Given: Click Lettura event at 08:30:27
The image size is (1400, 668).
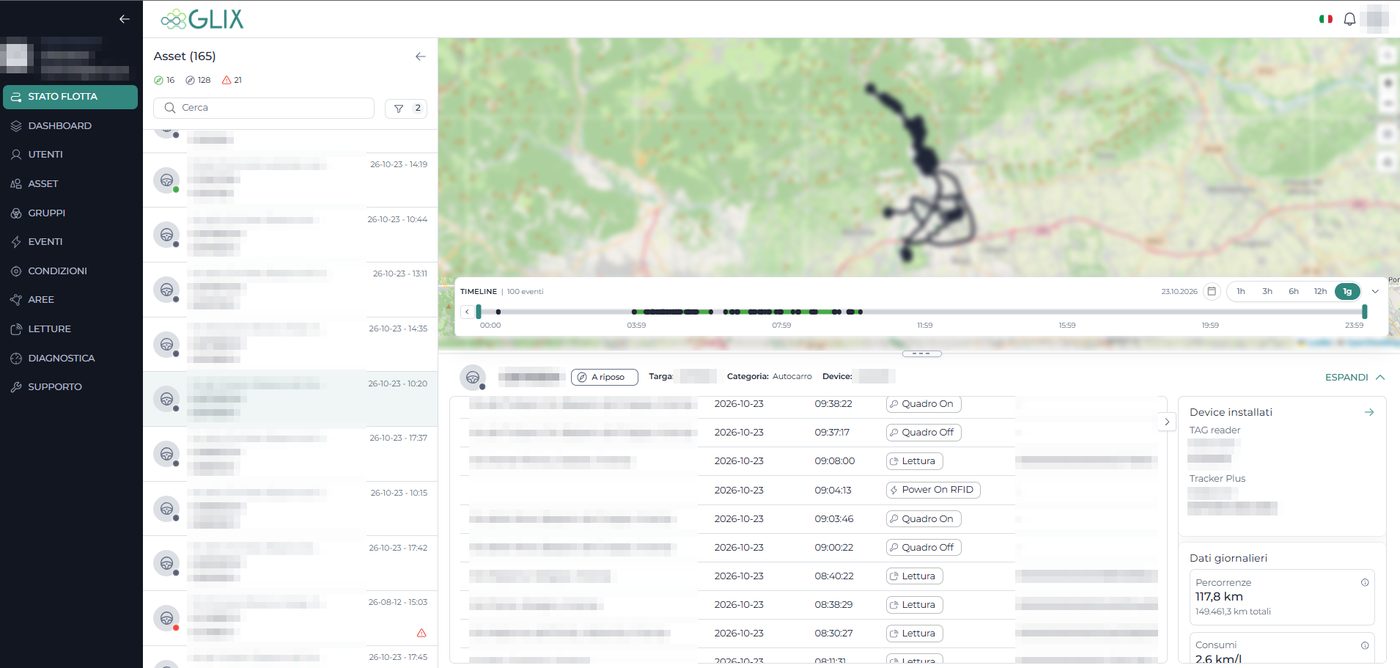Looking at the screenshot, I should [x=914, y=633].
